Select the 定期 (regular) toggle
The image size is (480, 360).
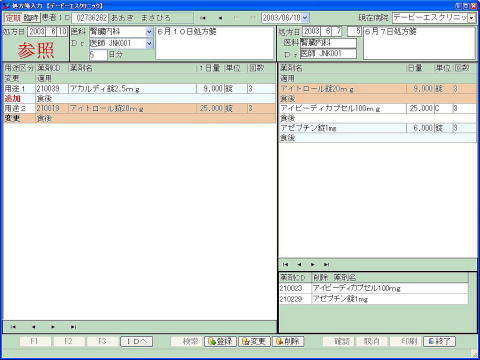(13, 18)
